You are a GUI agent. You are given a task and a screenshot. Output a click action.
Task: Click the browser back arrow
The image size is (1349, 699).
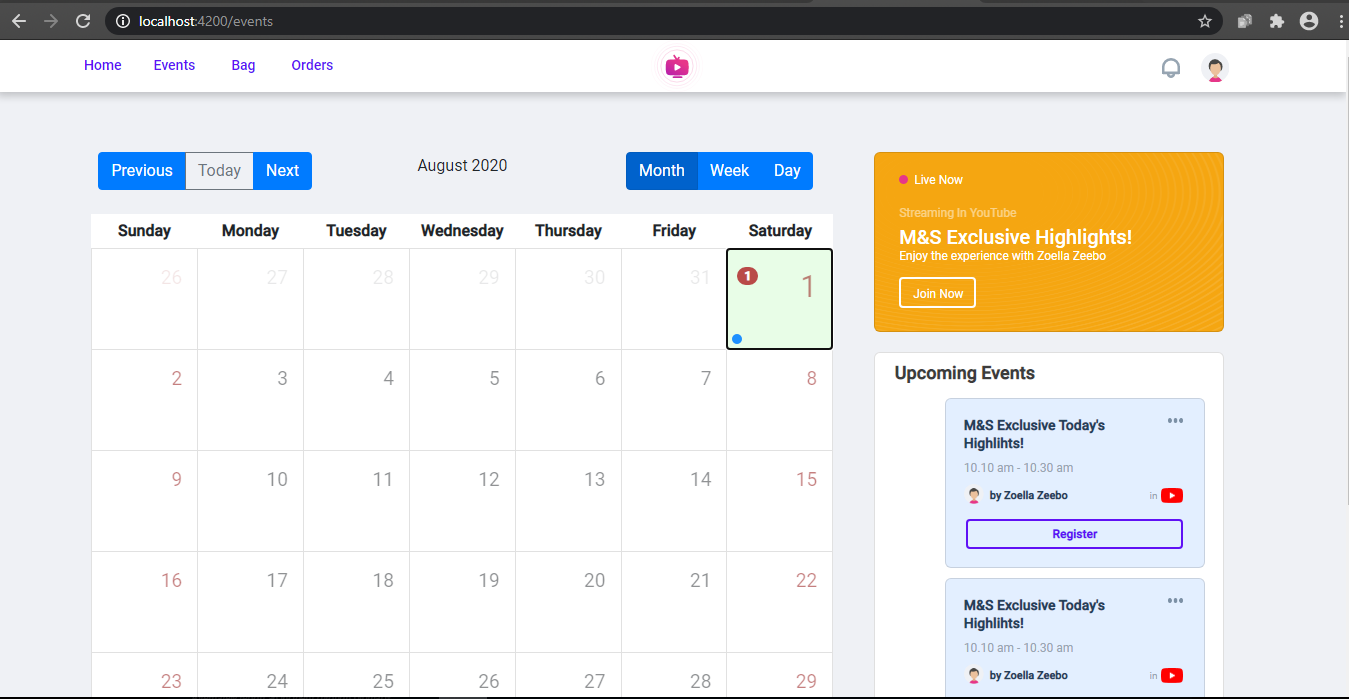(x=19, y=20)
